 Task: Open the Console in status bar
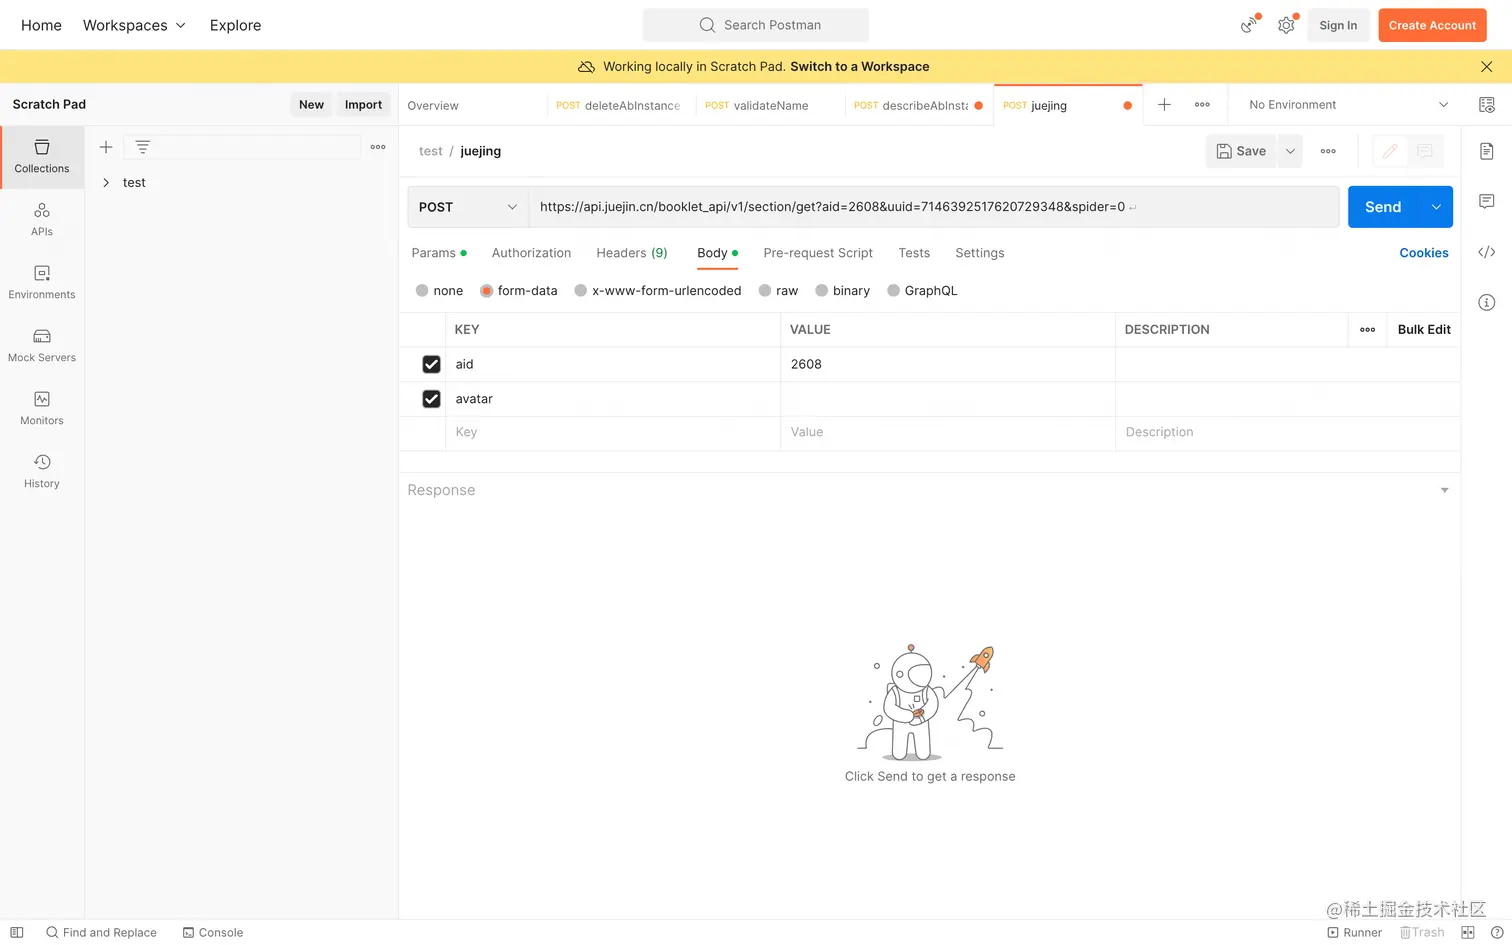213,933
